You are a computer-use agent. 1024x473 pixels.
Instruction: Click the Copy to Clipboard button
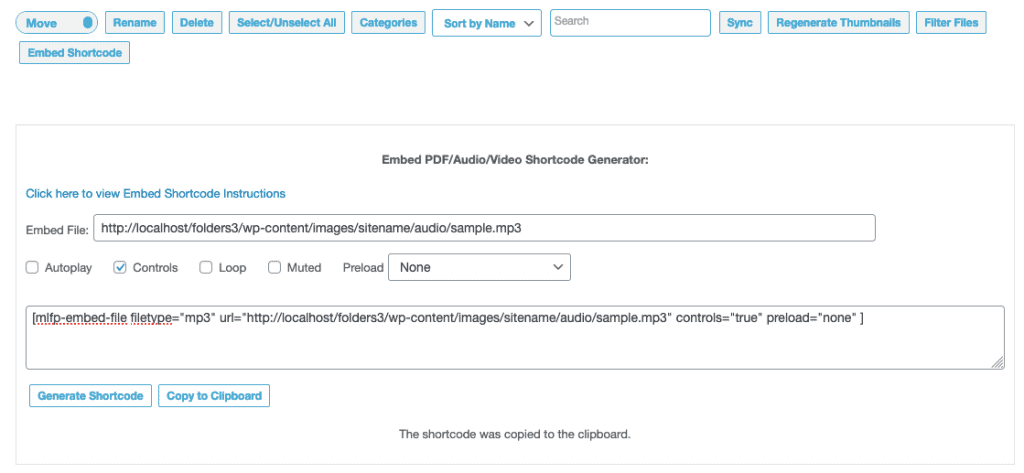[x=214, y=396]
